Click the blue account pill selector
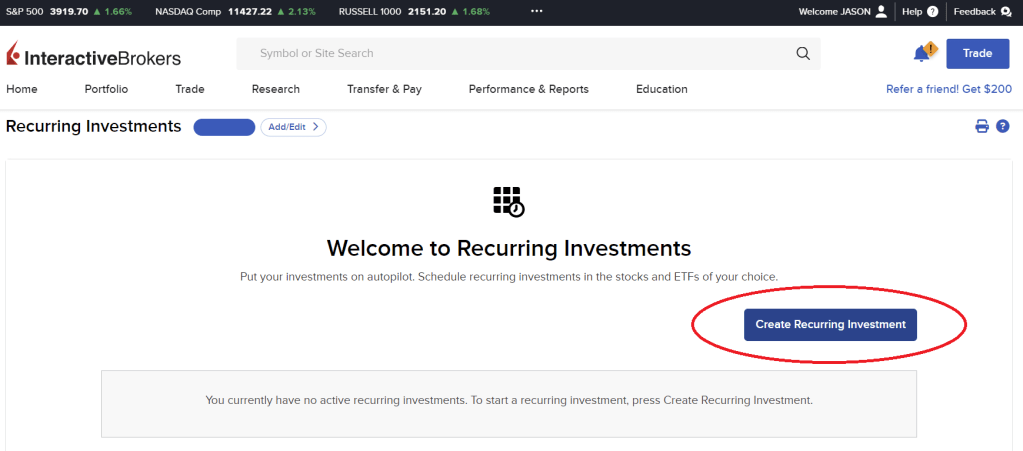 [224, 127]
